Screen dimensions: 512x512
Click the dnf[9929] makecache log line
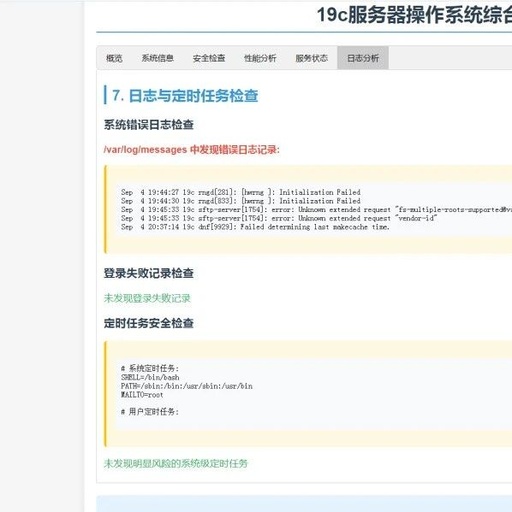coord(255,227)
